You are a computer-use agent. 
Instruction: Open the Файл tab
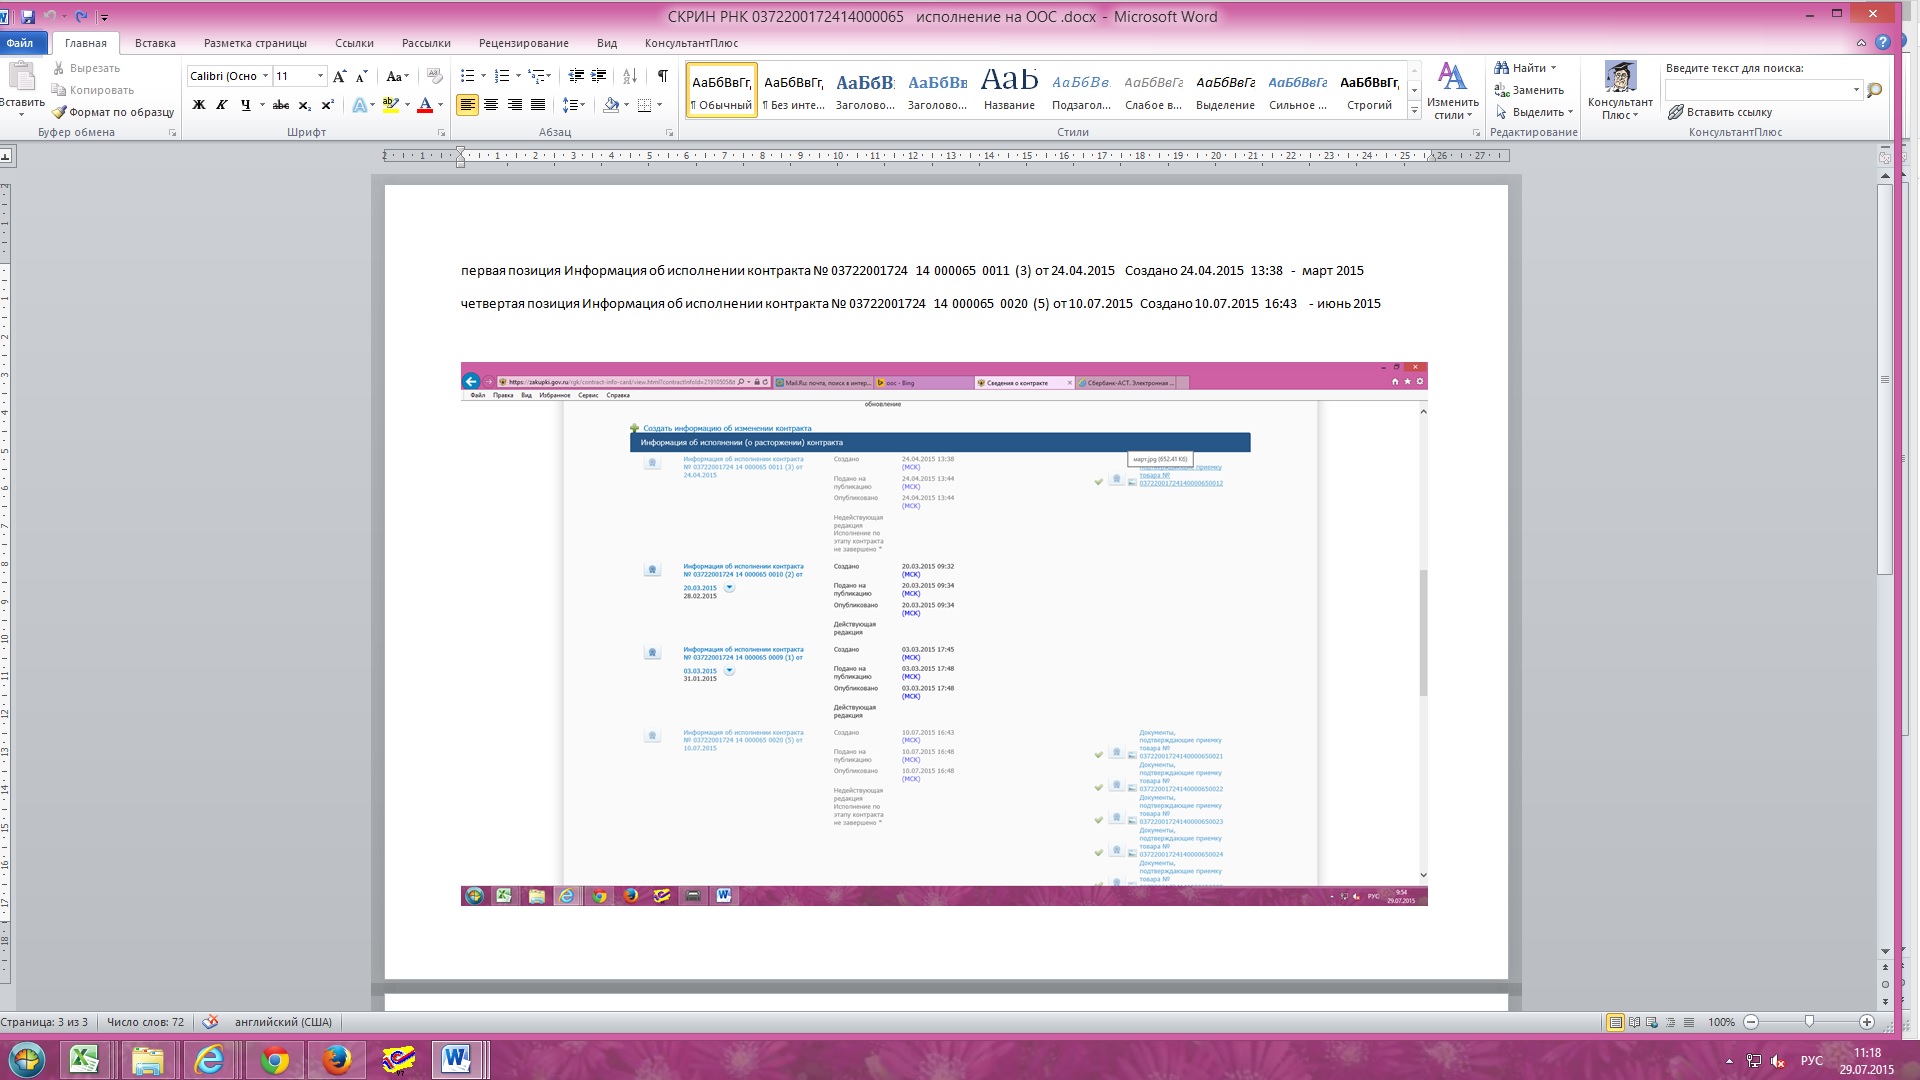point(20,43)
